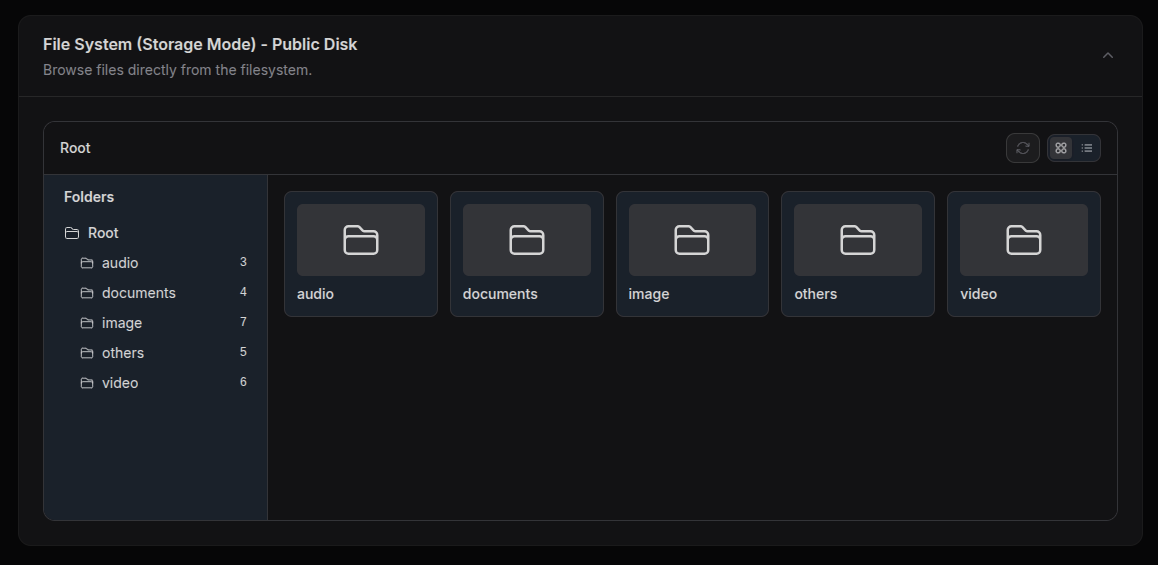Select Root in the Folders tree

pos(103,233)
